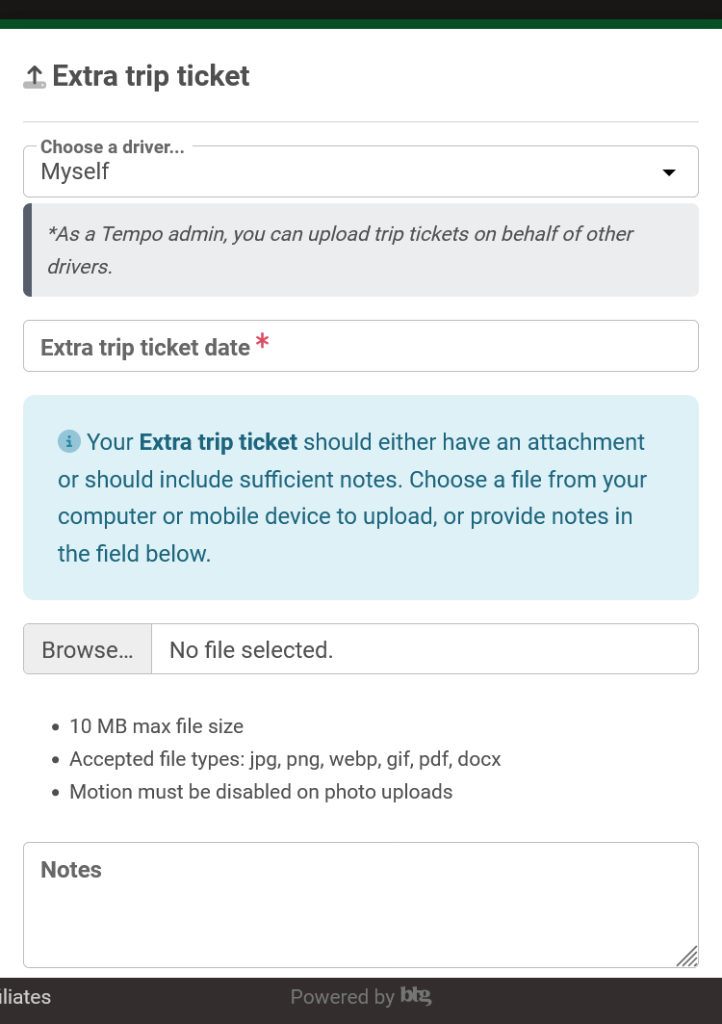Click the "Accepted file types" bullet line
This screenshot has height=1024, width=722.
pyautogui.click(x=285, y=760)
